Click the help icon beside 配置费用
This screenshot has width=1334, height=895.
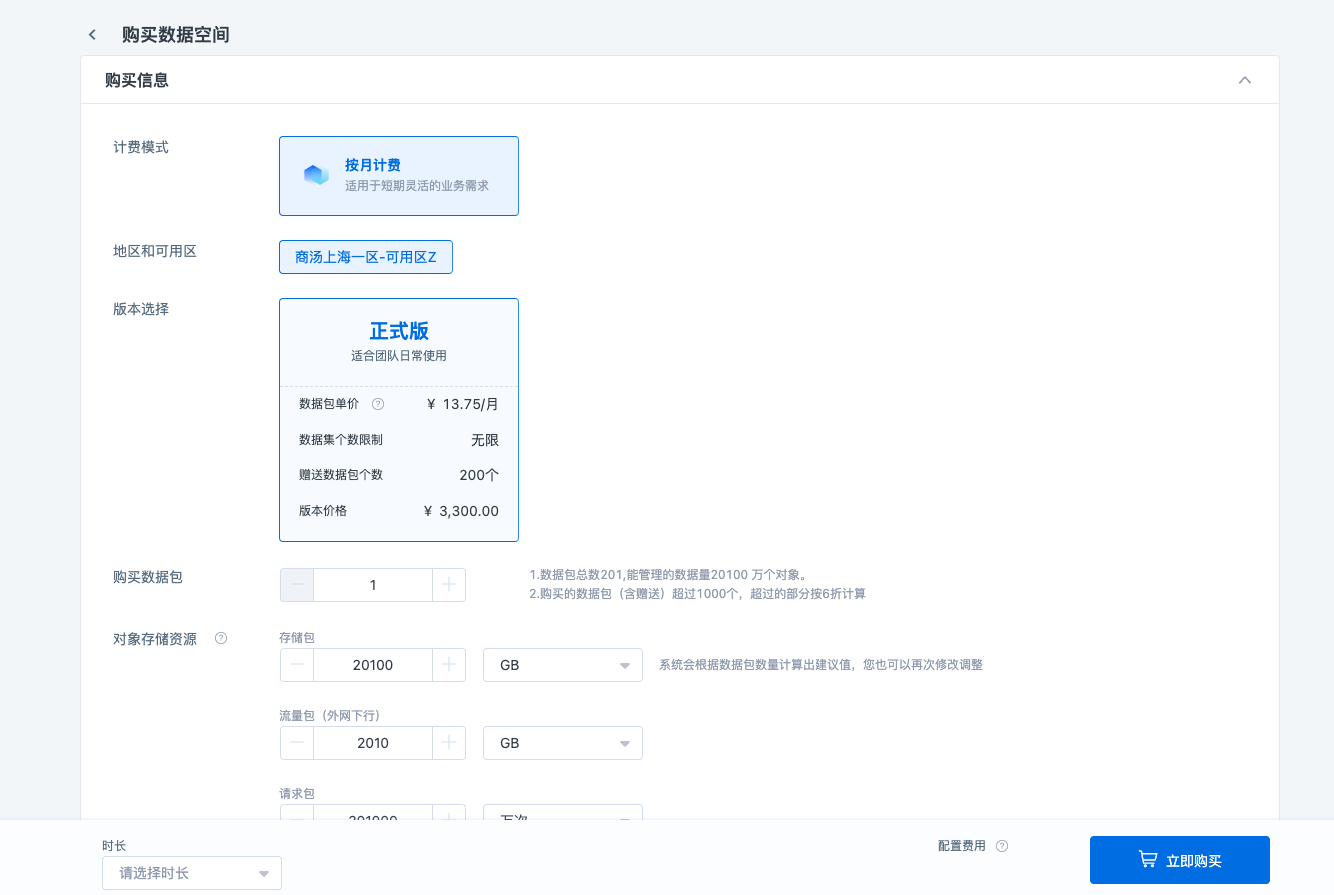click(1003, 845)
